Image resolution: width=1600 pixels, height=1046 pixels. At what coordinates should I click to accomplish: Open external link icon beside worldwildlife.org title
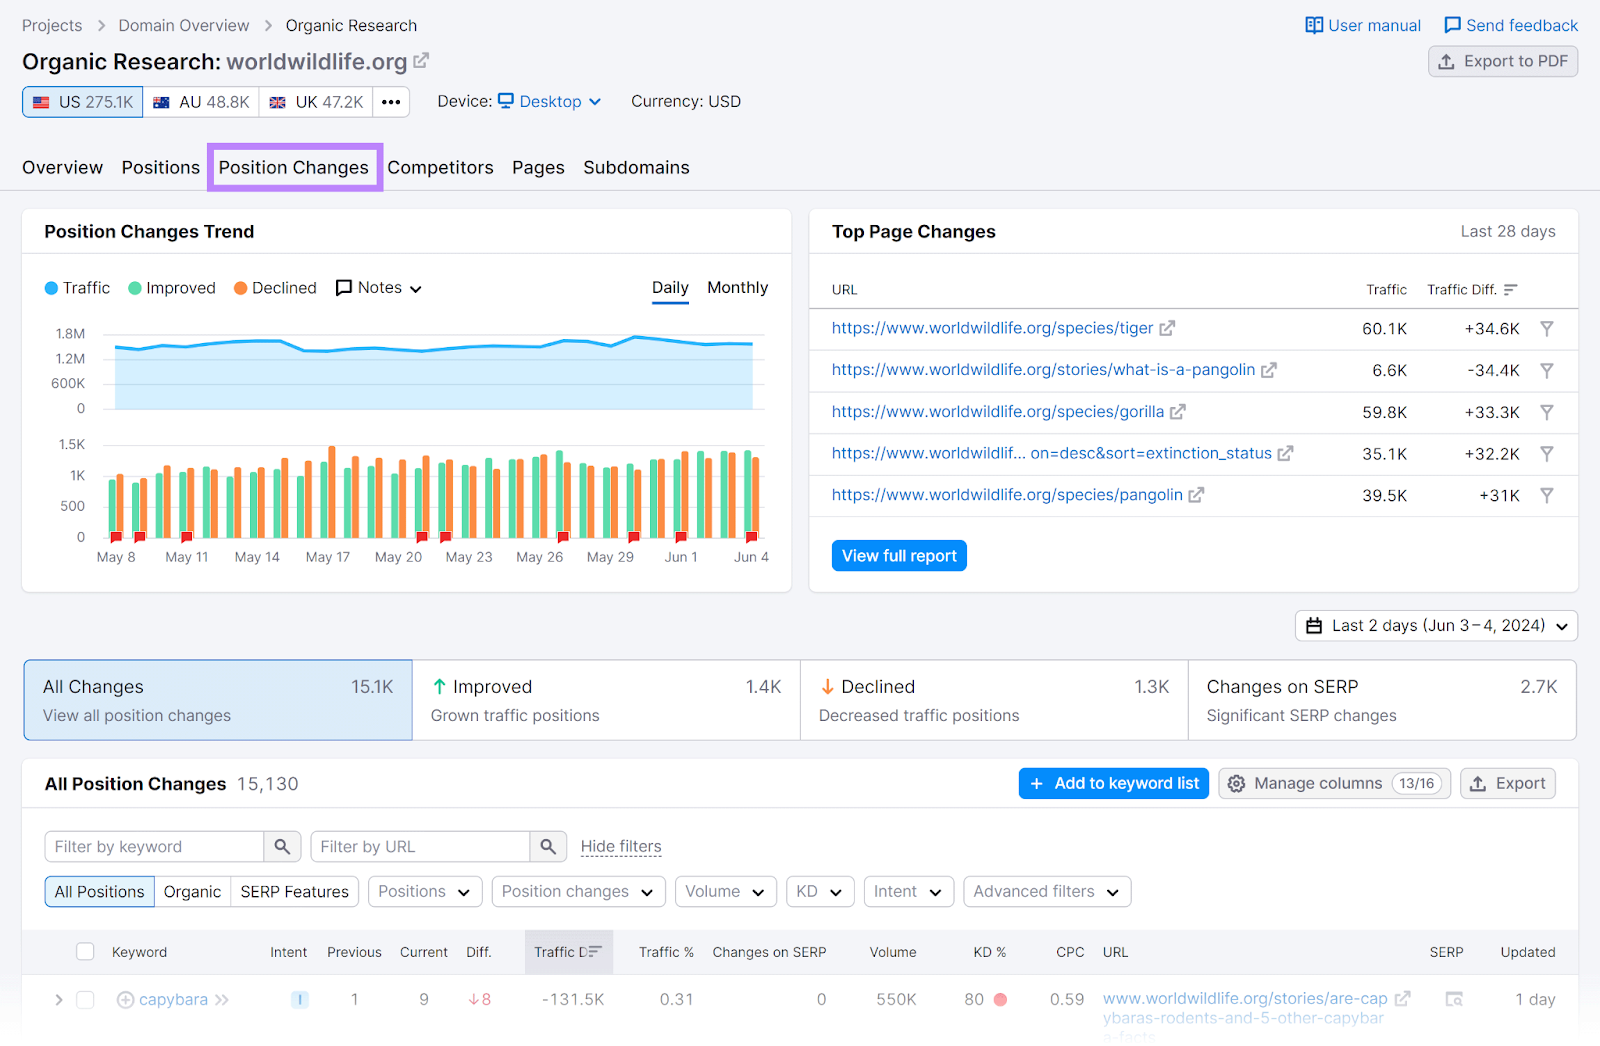coord(421,61)
